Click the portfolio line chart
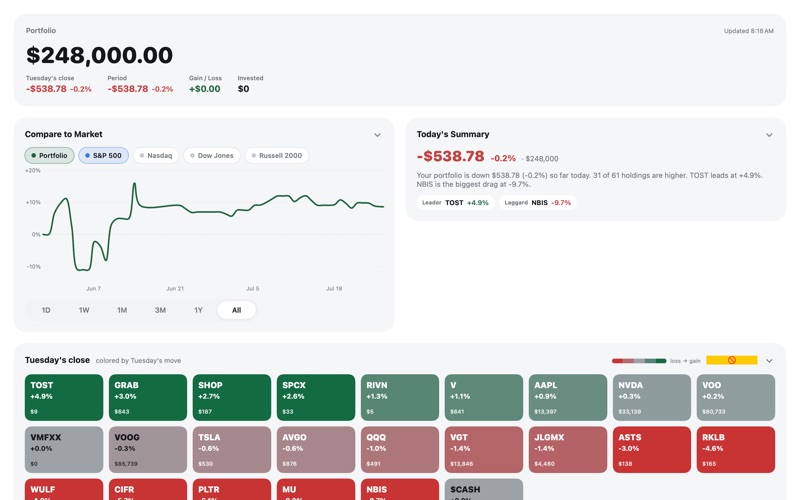The width and height of the screenshot is (800, 500). (x=213, y=226)
